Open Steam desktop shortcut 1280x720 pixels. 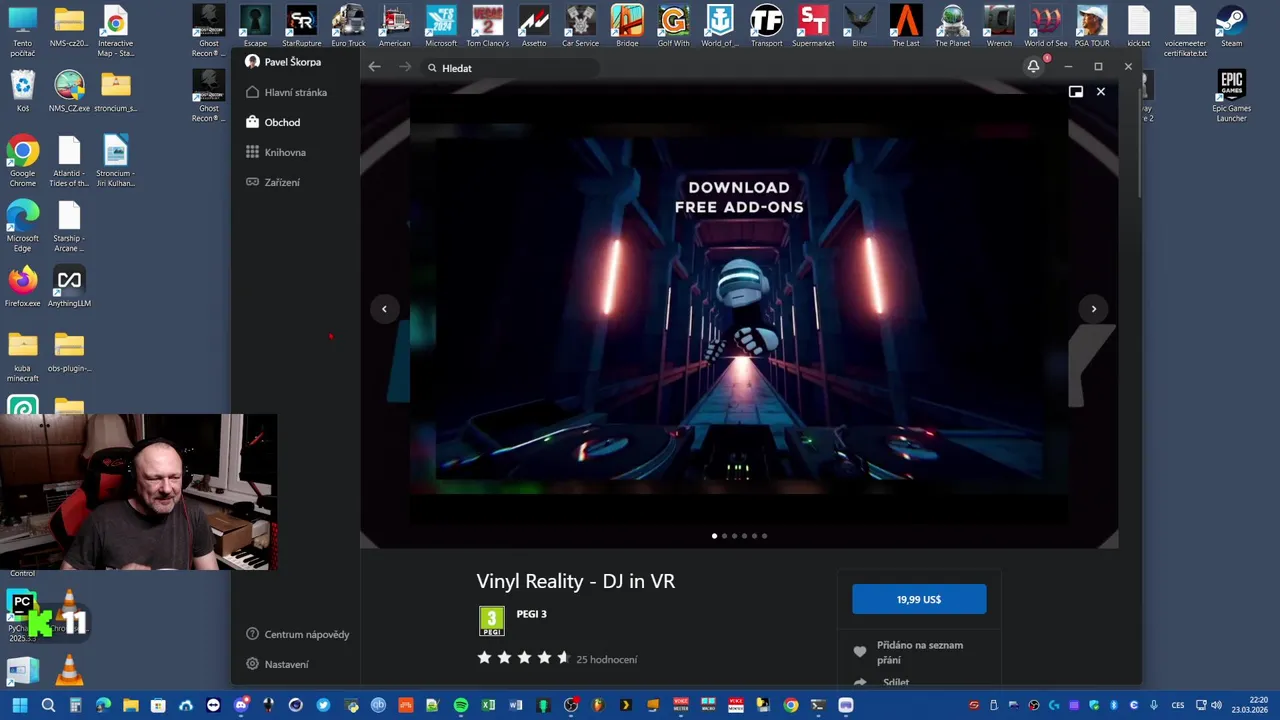coord(1231,27)
